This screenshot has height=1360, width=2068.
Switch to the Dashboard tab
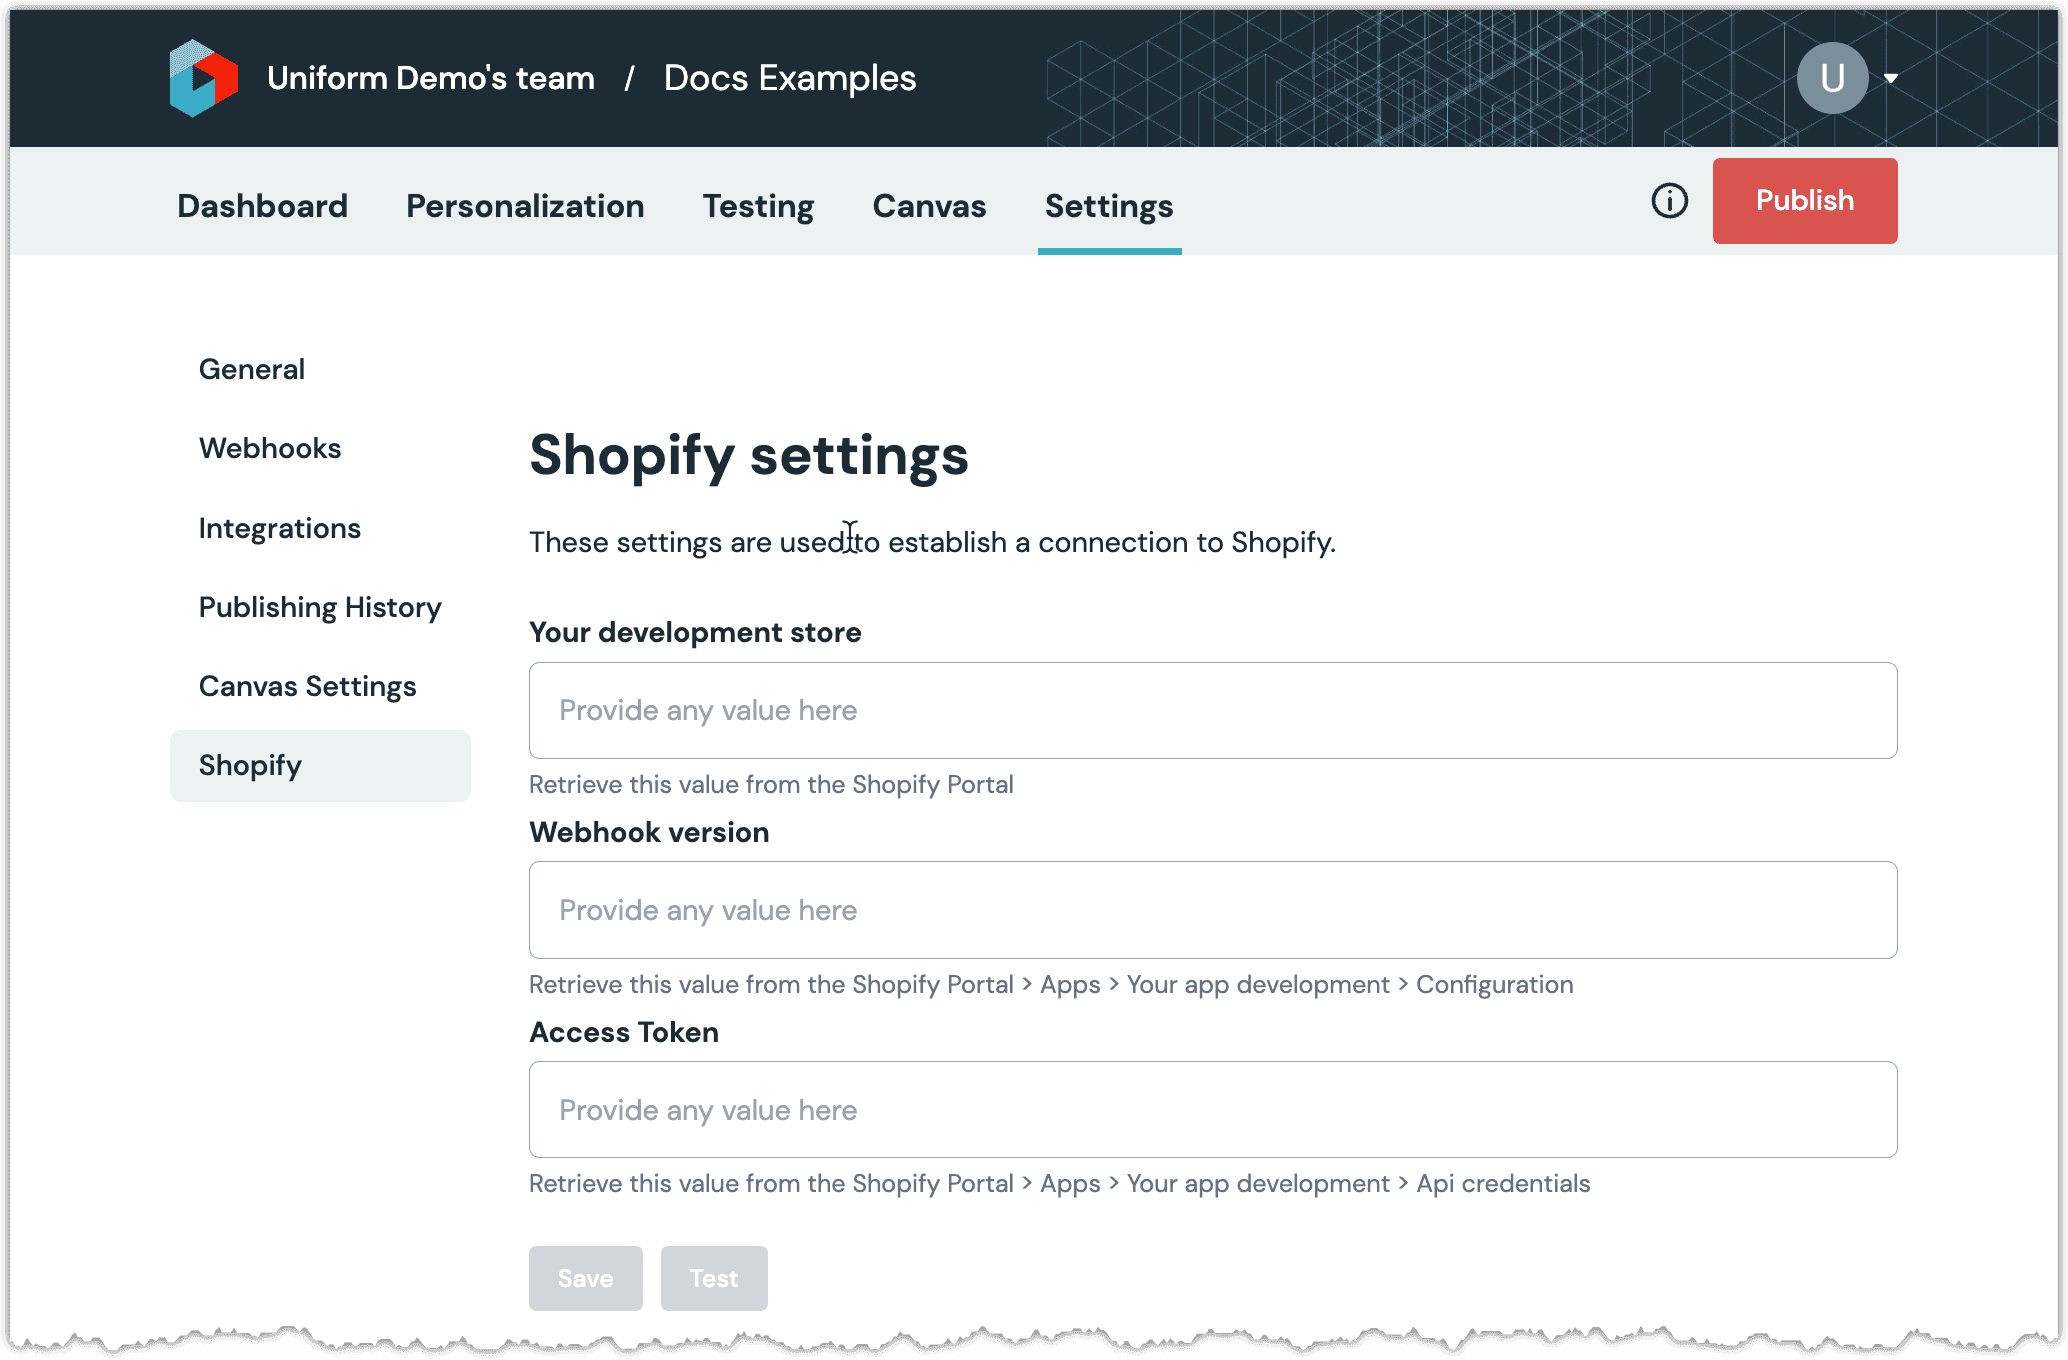[263, 206]
